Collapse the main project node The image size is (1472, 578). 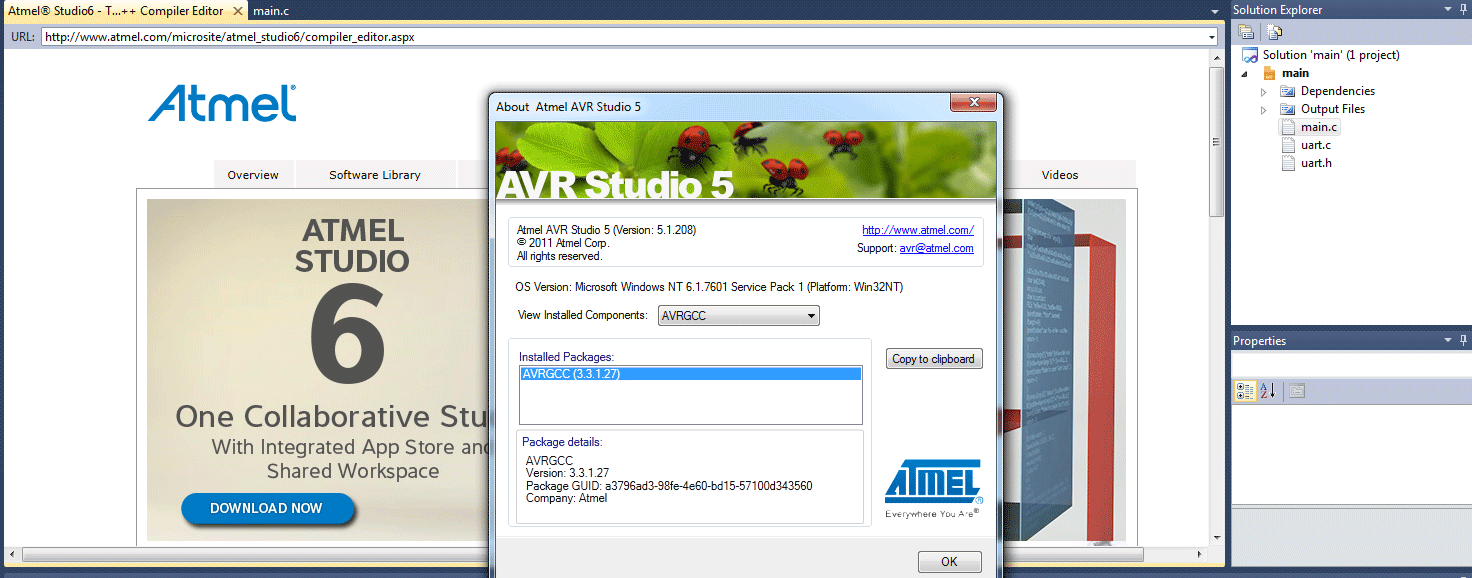(x=1245, y=74)
